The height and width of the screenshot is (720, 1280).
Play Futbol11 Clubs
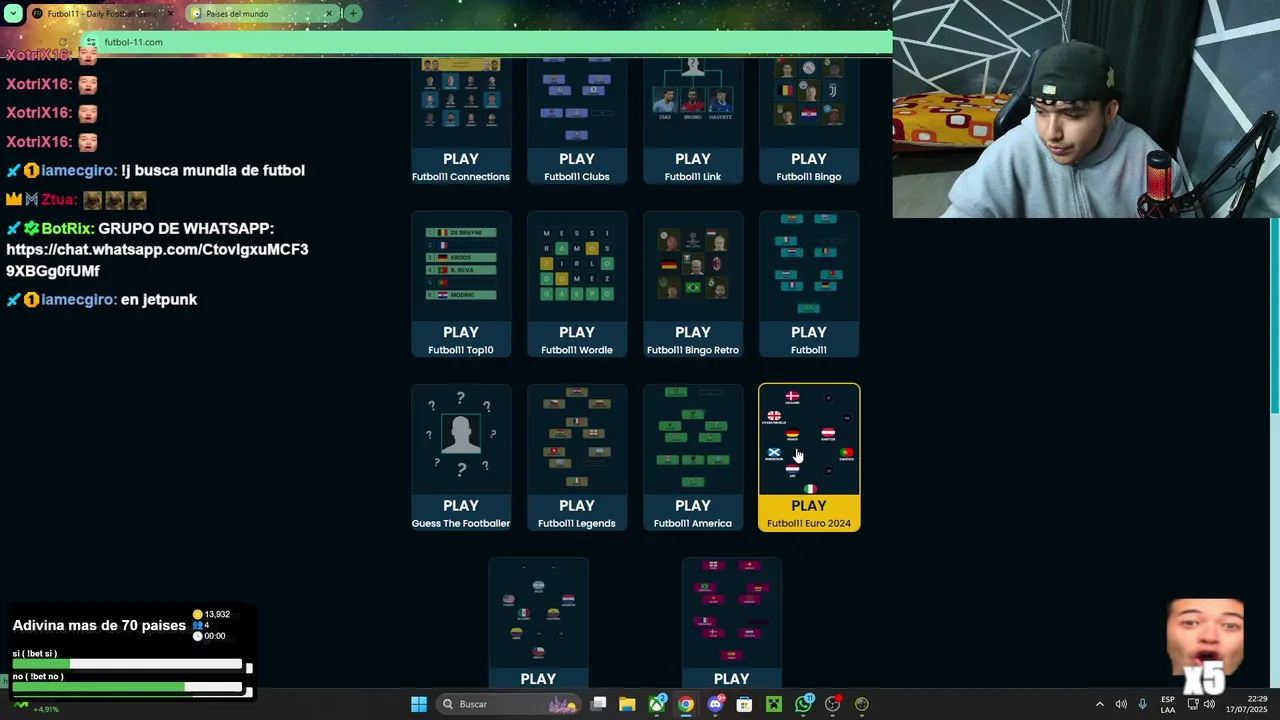577,122
